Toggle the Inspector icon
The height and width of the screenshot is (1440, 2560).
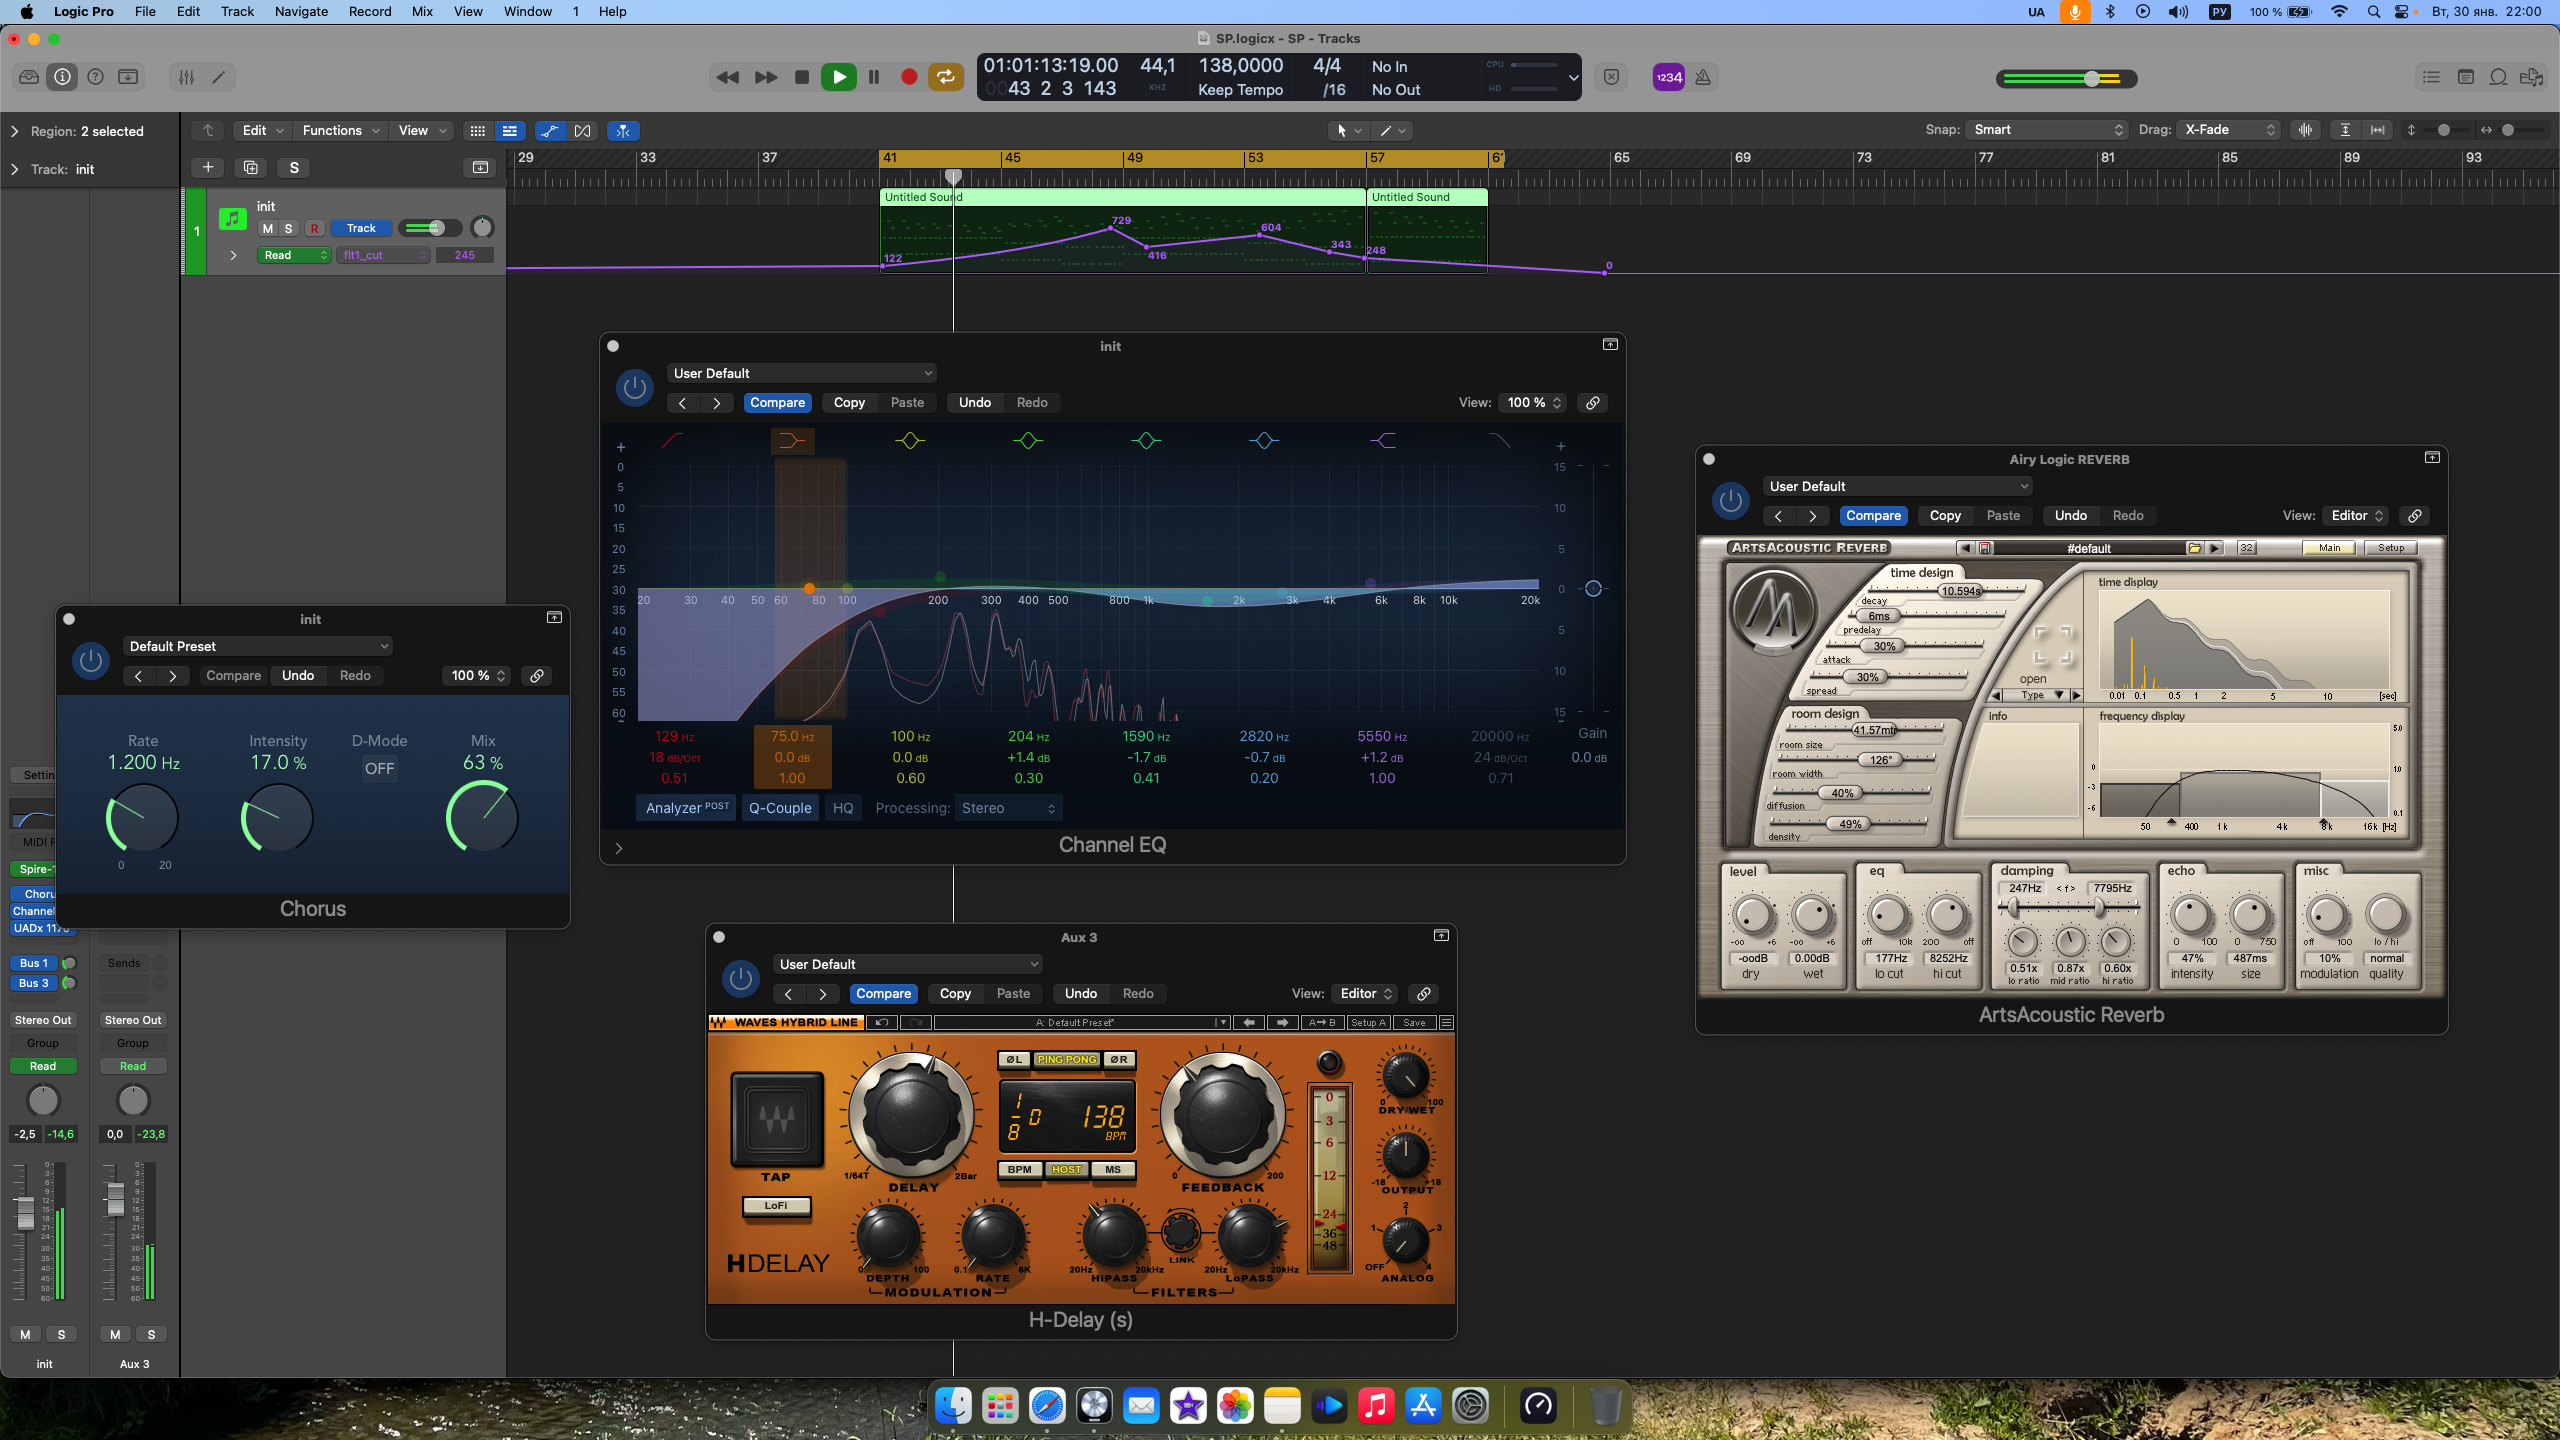coord(62,77)
